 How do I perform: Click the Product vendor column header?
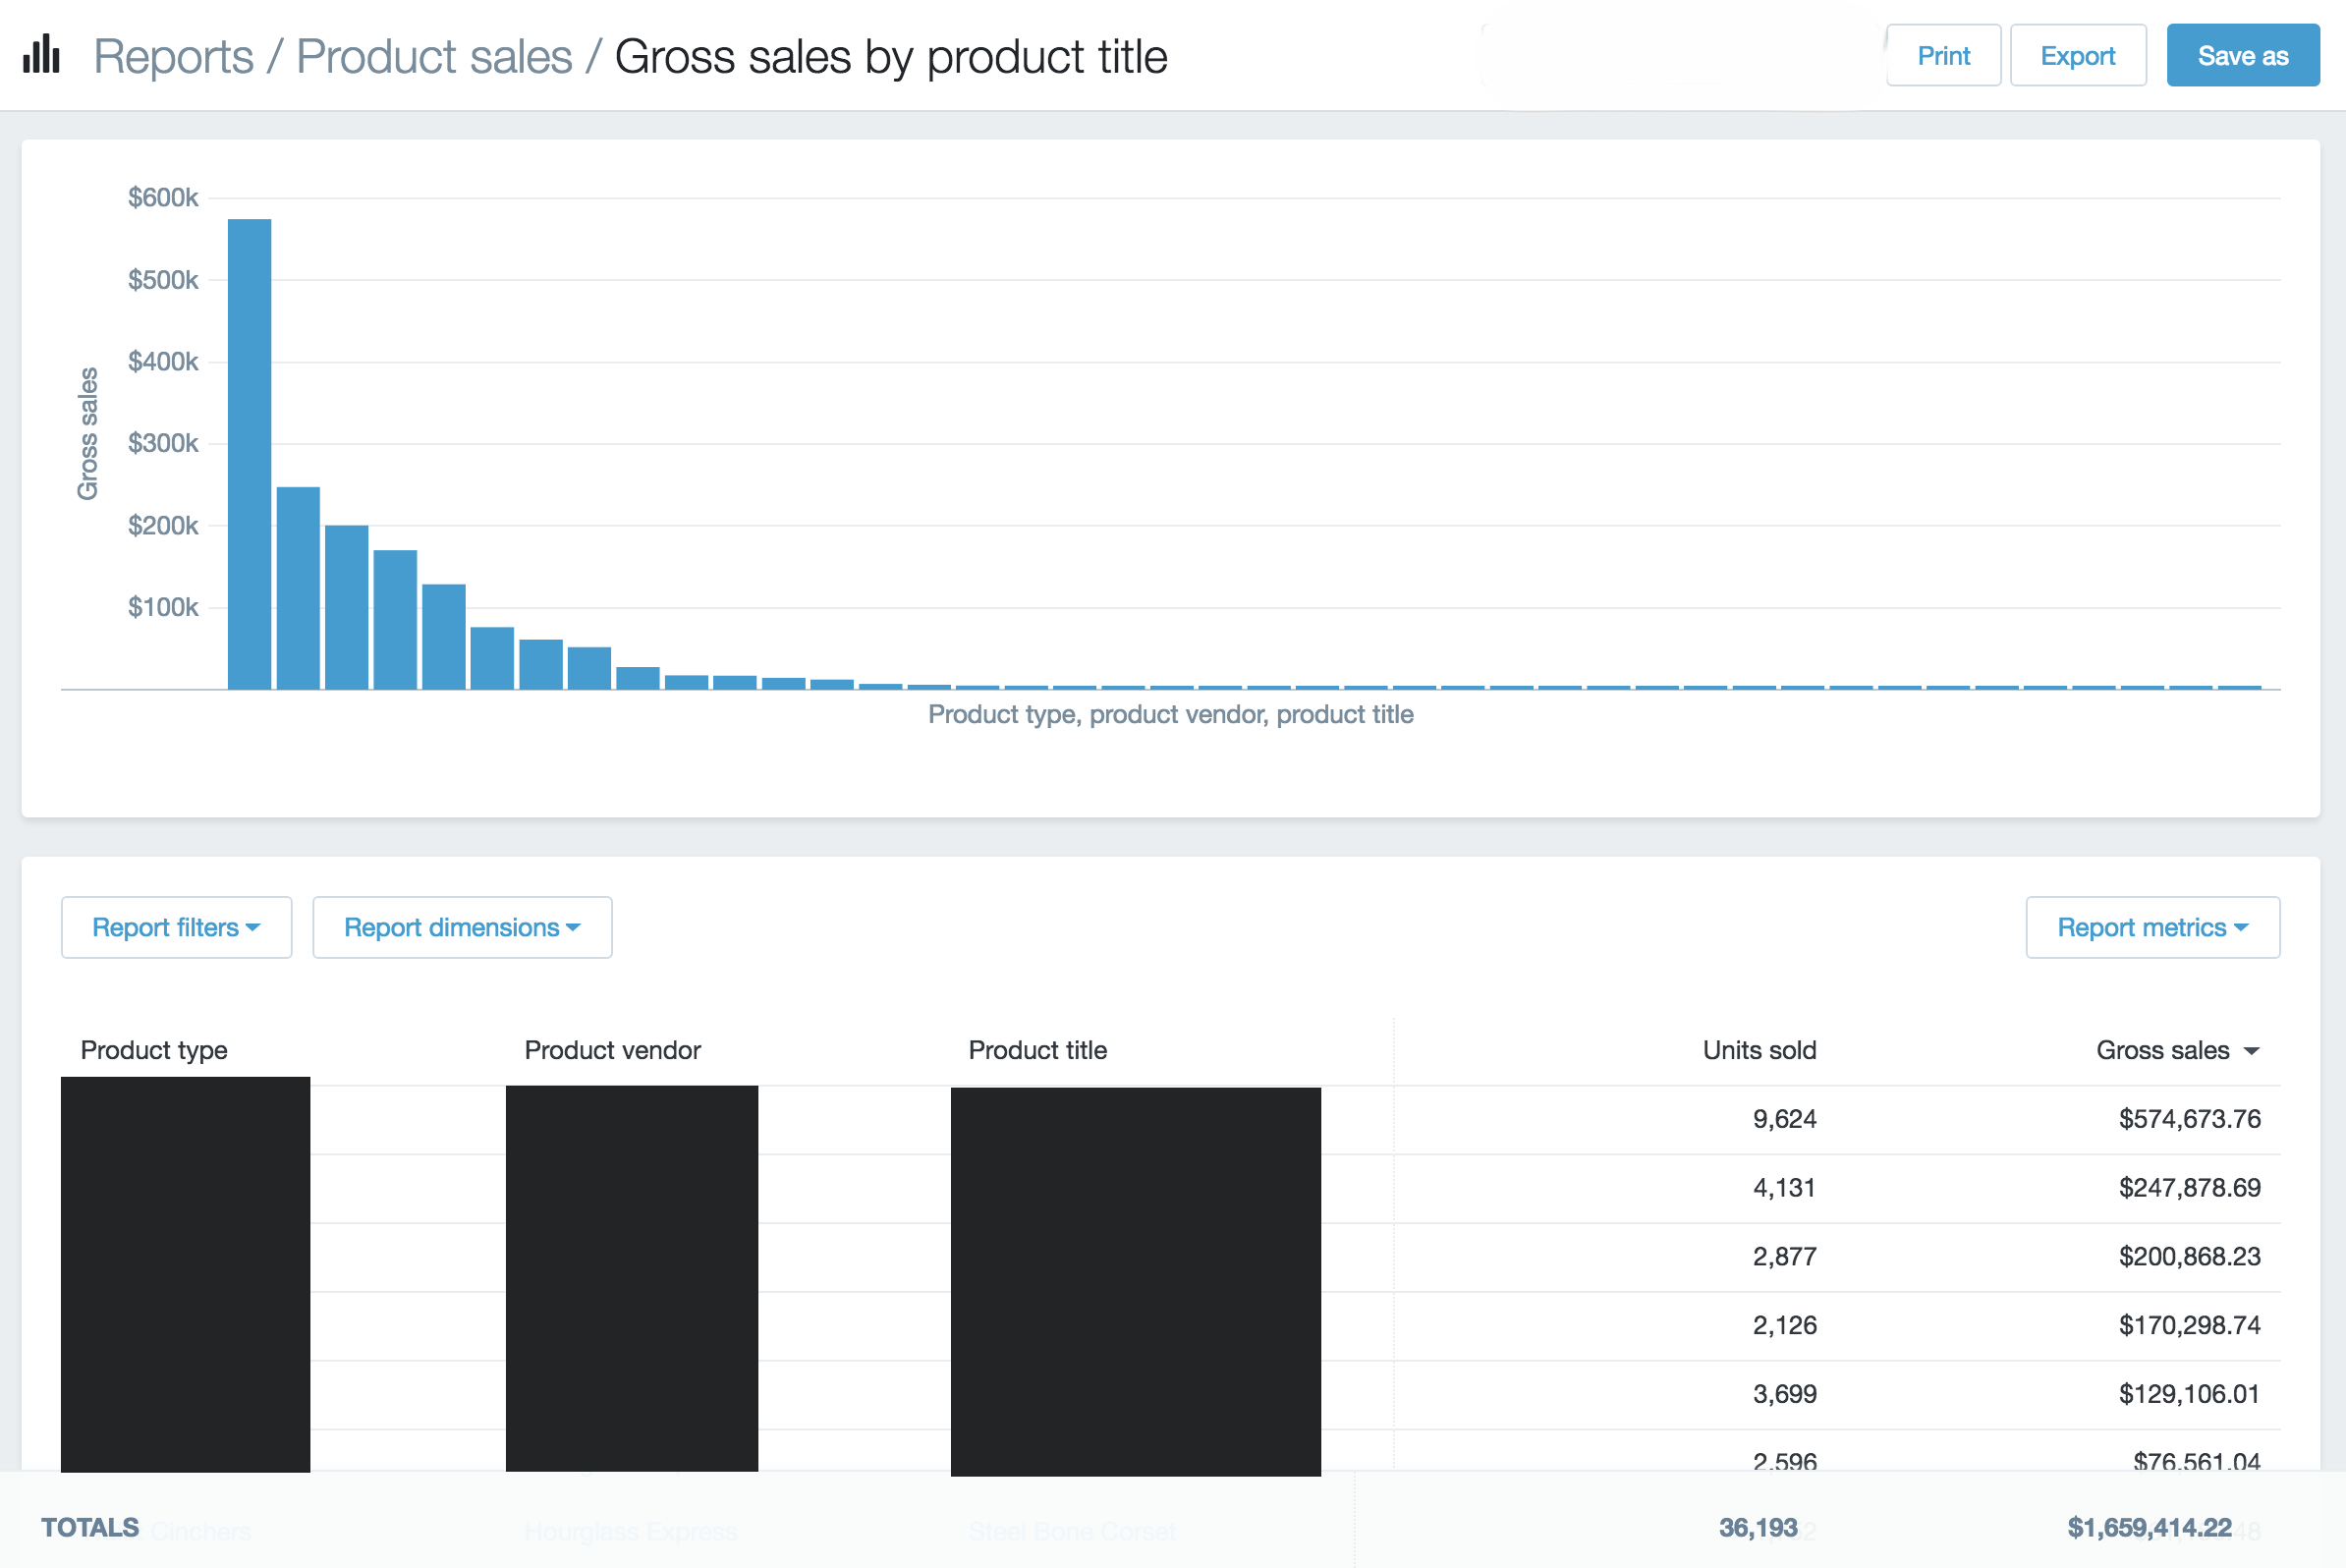(x=612, y=1050)
